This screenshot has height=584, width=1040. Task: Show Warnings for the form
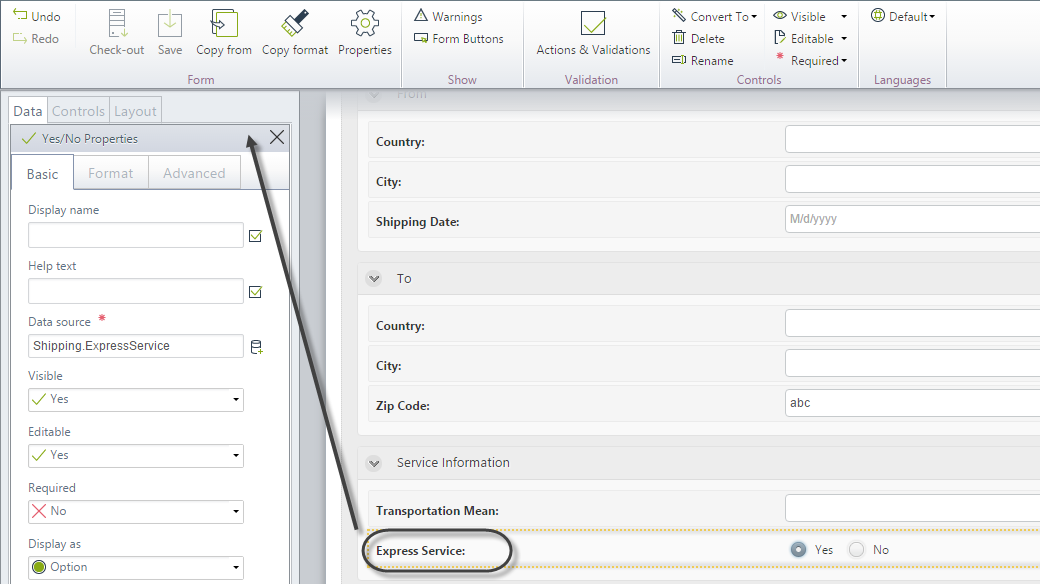click(x=448, y=16)
